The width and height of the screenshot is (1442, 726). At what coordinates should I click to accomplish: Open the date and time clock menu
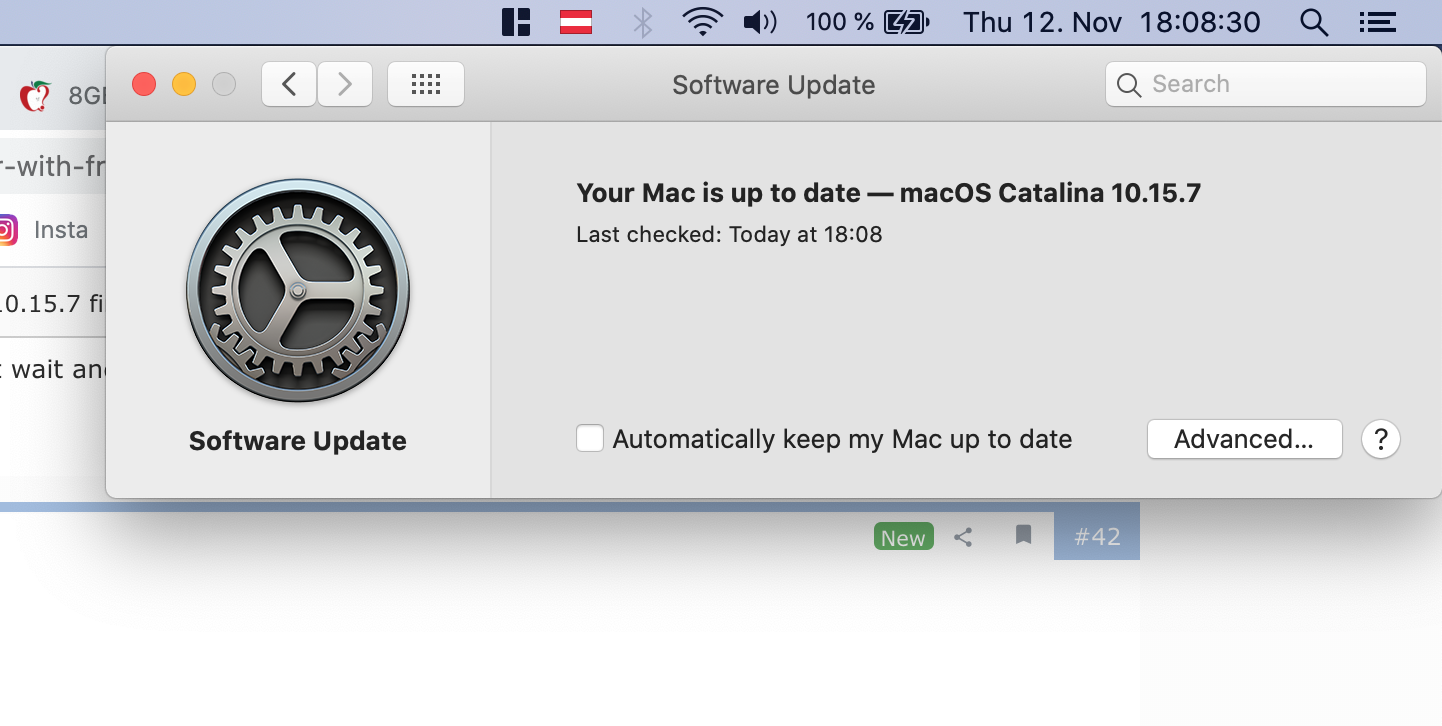[x=1111, y=22]
